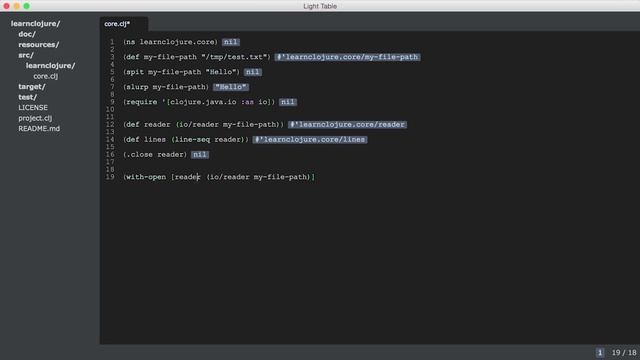Expand the doc/ folder
This screenshot has height=360, width=640.
[x=27, y=34]
